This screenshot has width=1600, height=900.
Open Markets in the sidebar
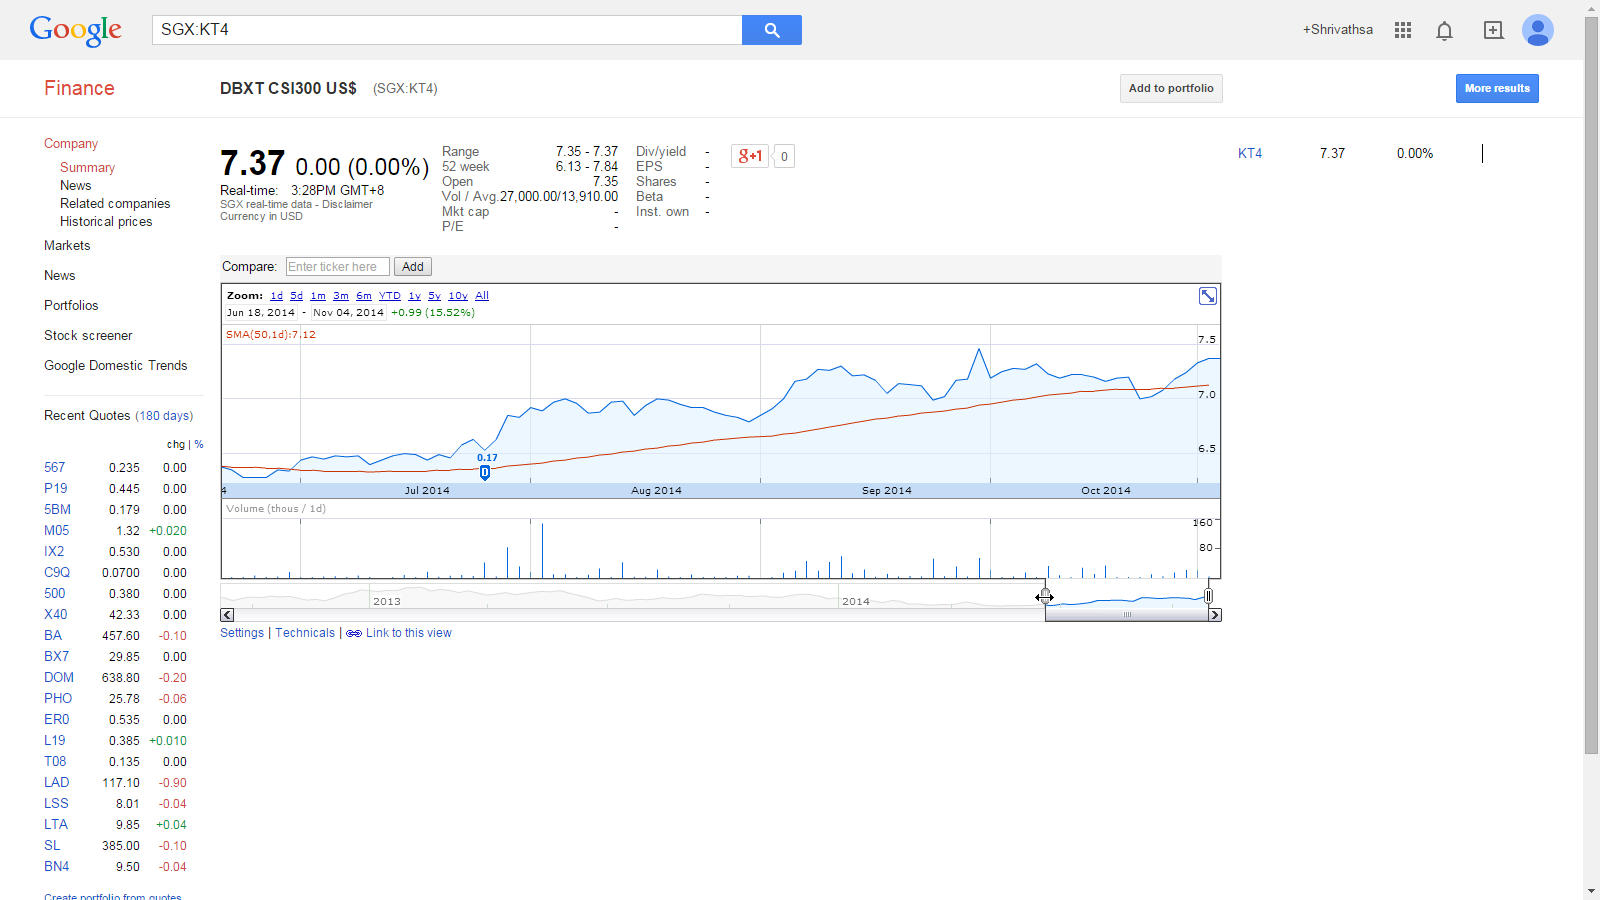(67, 246)
